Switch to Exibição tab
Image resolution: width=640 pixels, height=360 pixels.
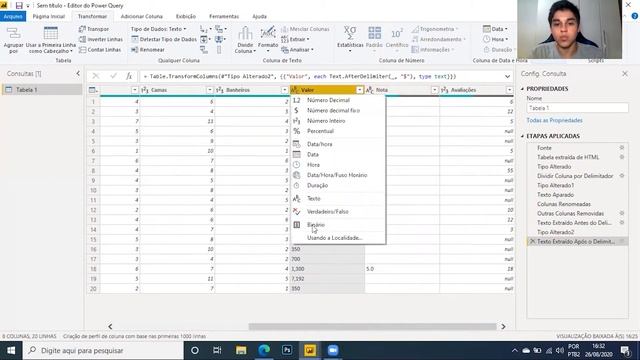click(186, 16)
